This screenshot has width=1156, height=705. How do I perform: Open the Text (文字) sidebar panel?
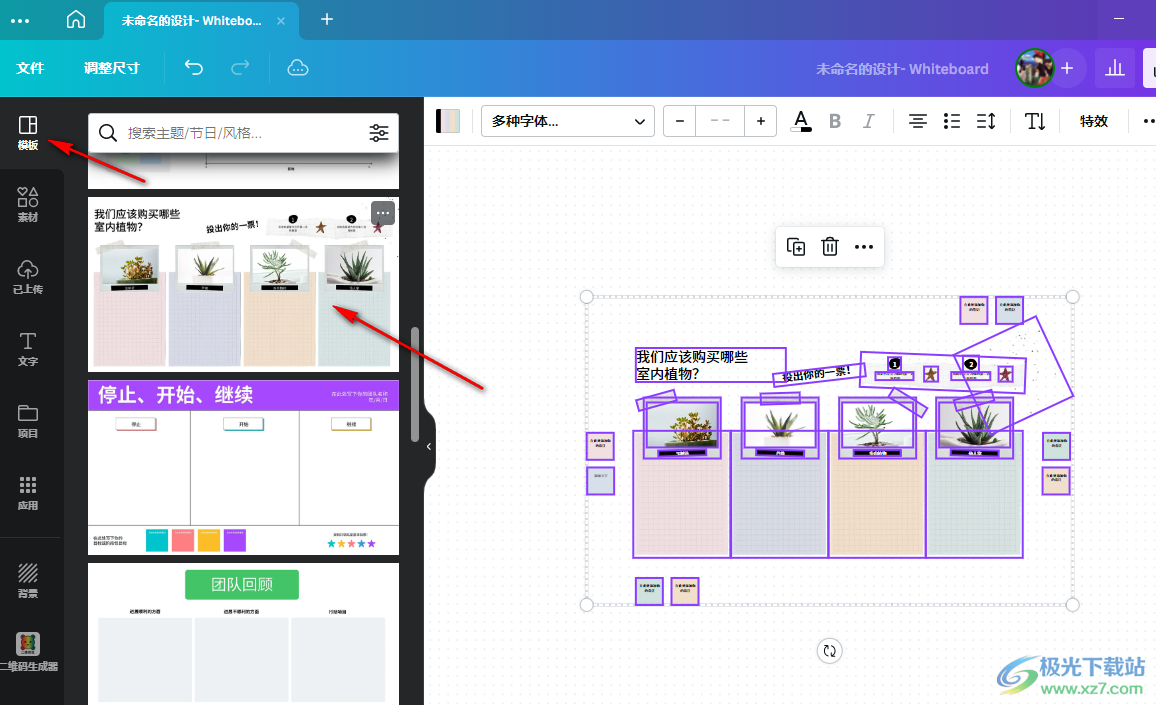[x=28, y=349]
